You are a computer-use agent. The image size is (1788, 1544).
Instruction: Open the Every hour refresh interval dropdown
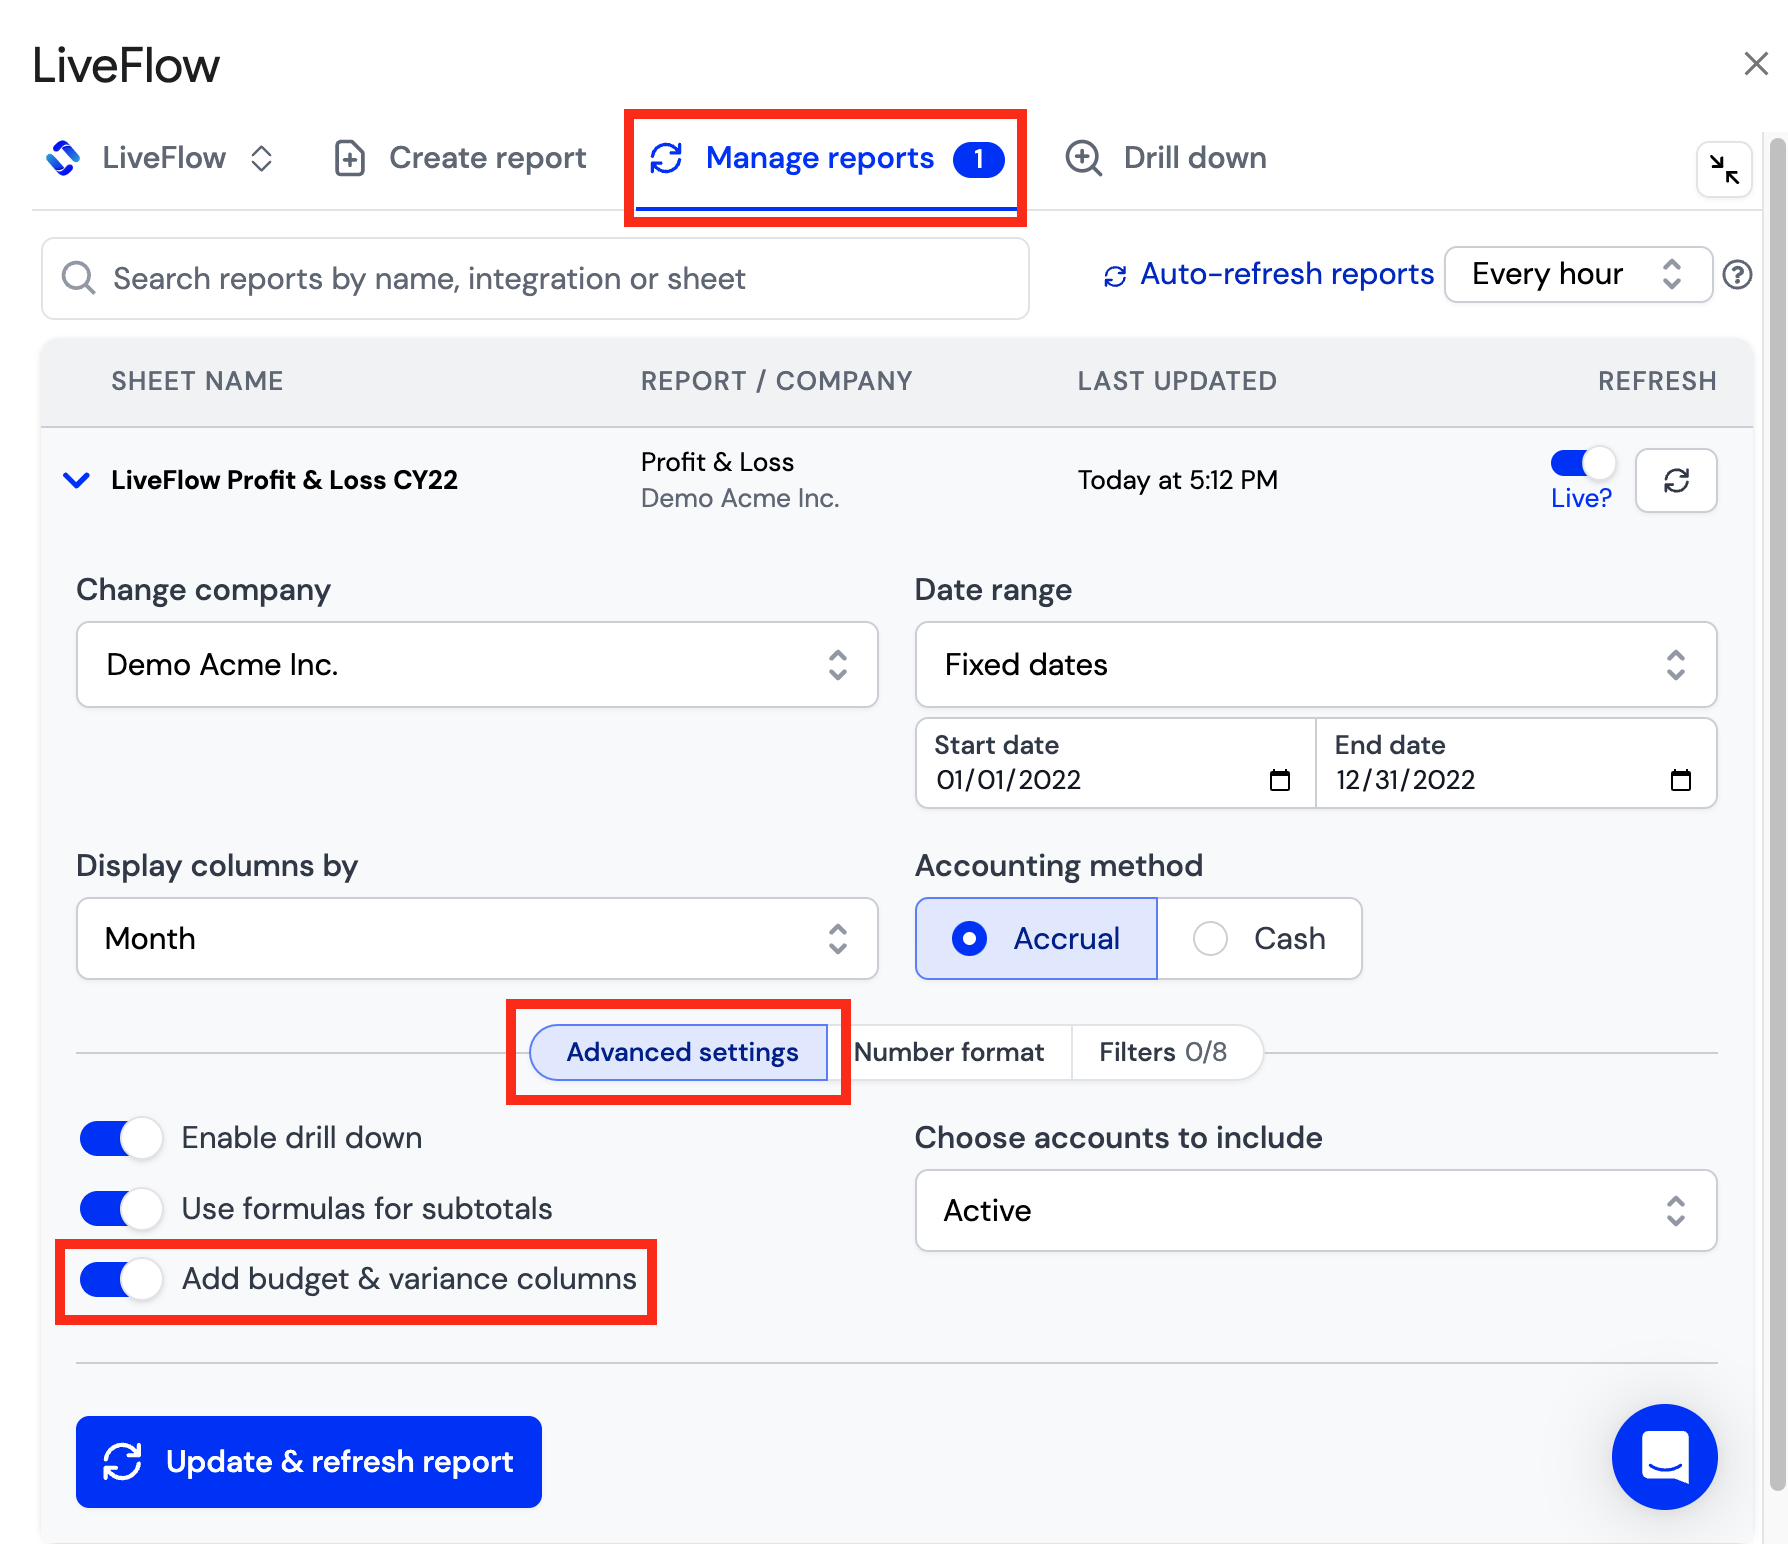click(x=1578, y=274)
